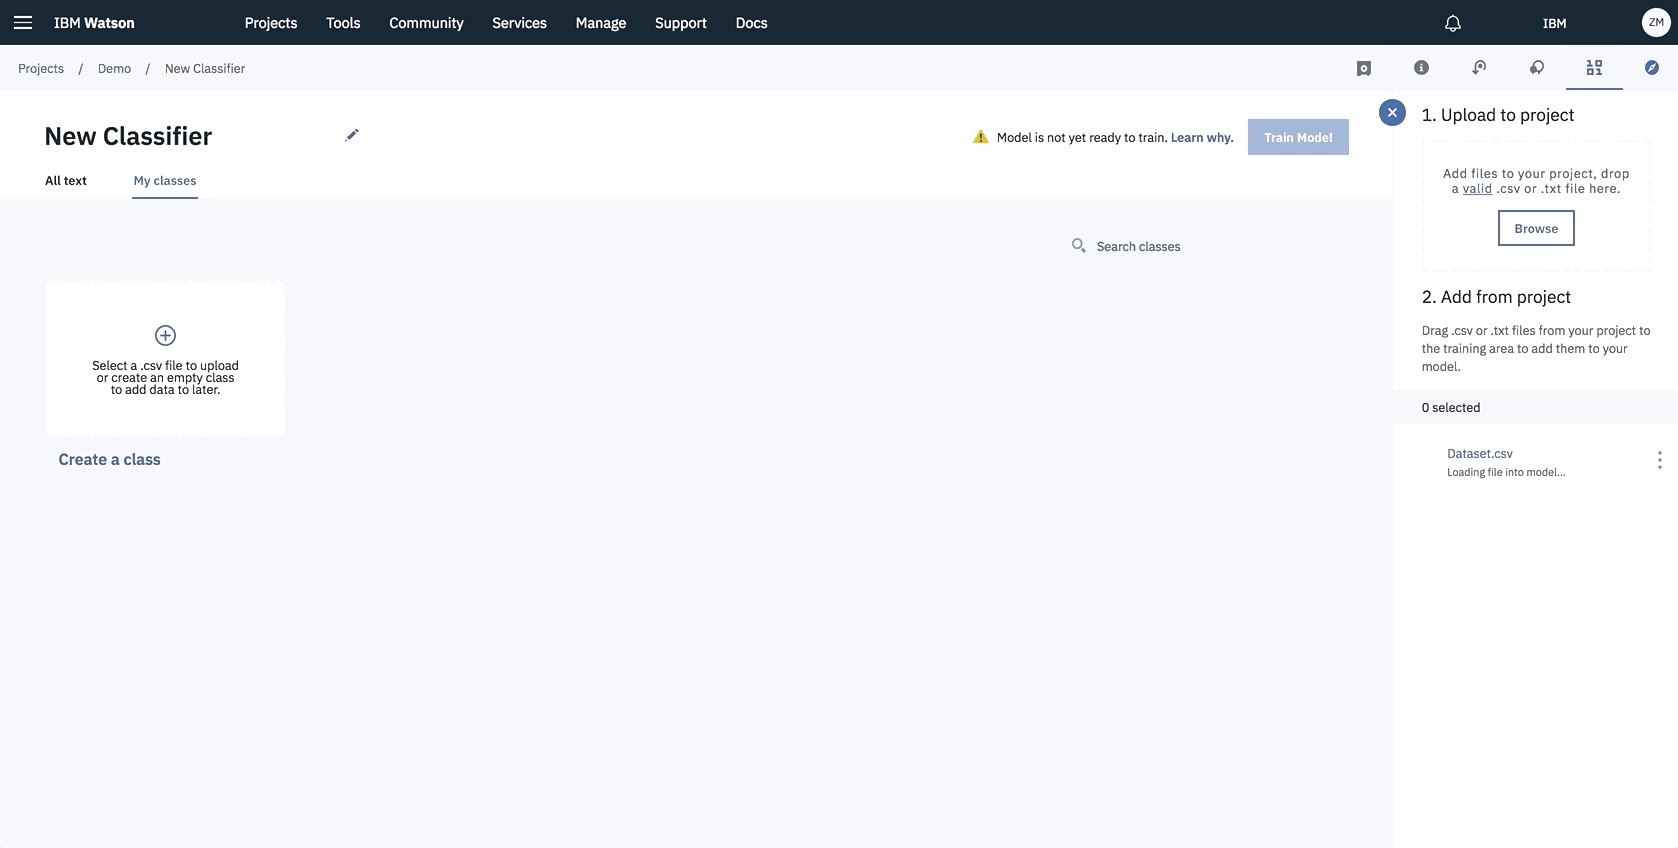Open the notifications bell

[x=1453, y=23]
